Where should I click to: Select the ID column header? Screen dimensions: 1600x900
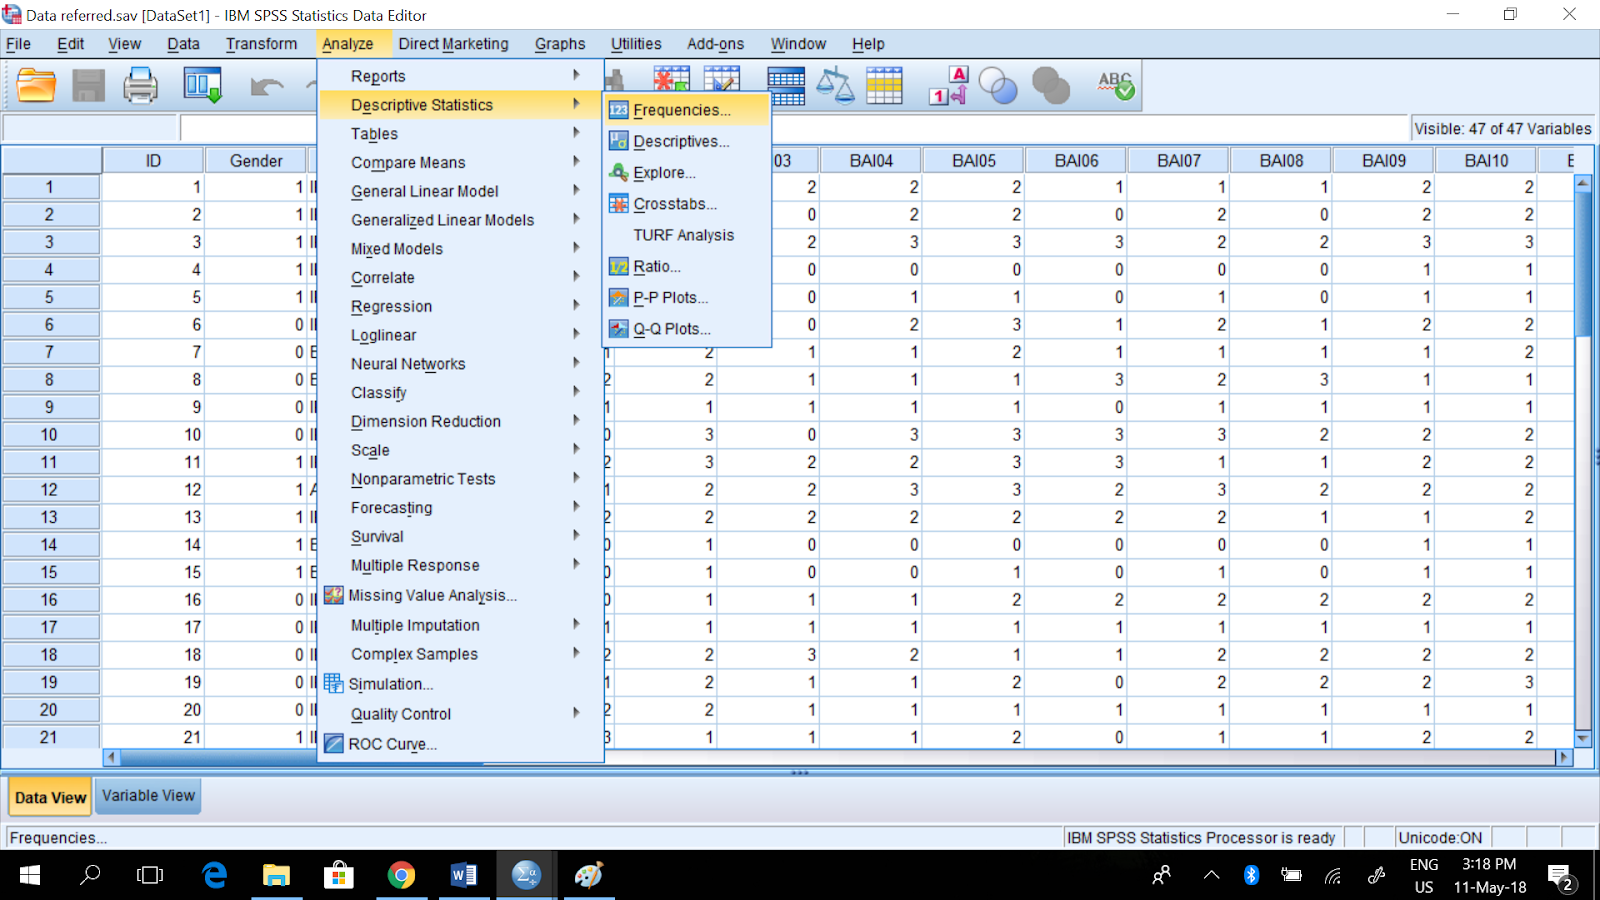[x=154, y=161]
